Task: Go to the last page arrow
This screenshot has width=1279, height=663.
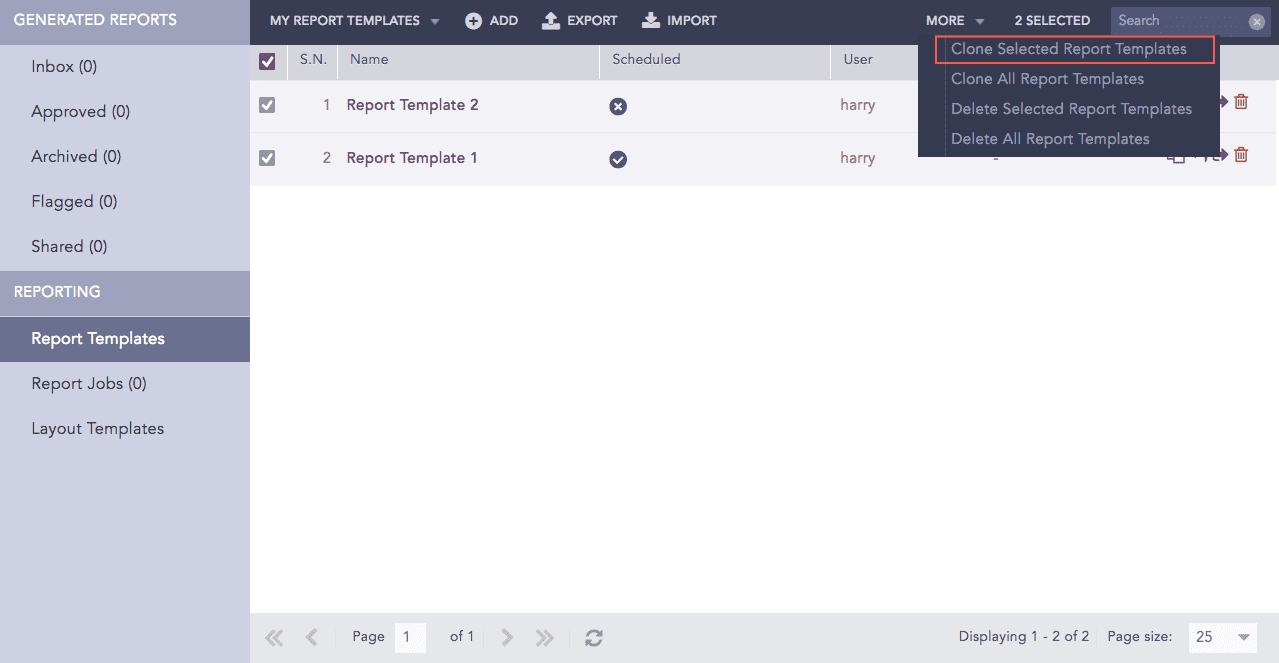Action: coord(544,637)
